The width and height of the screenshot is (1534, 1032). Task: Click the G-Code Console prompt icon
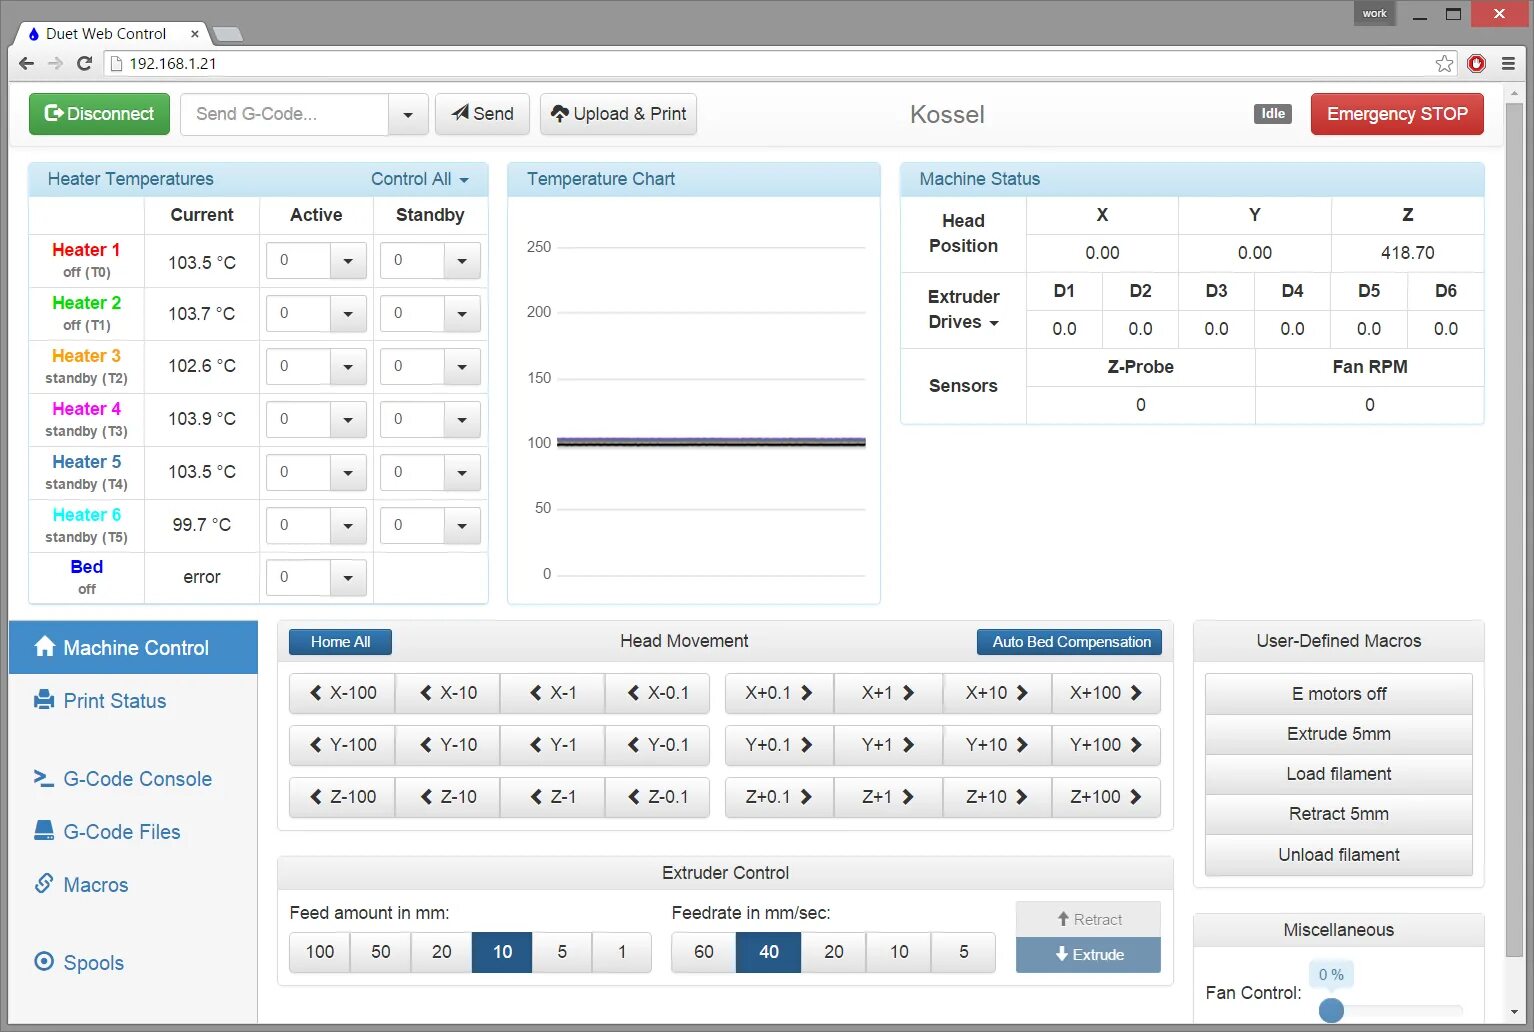pos(44,778)
